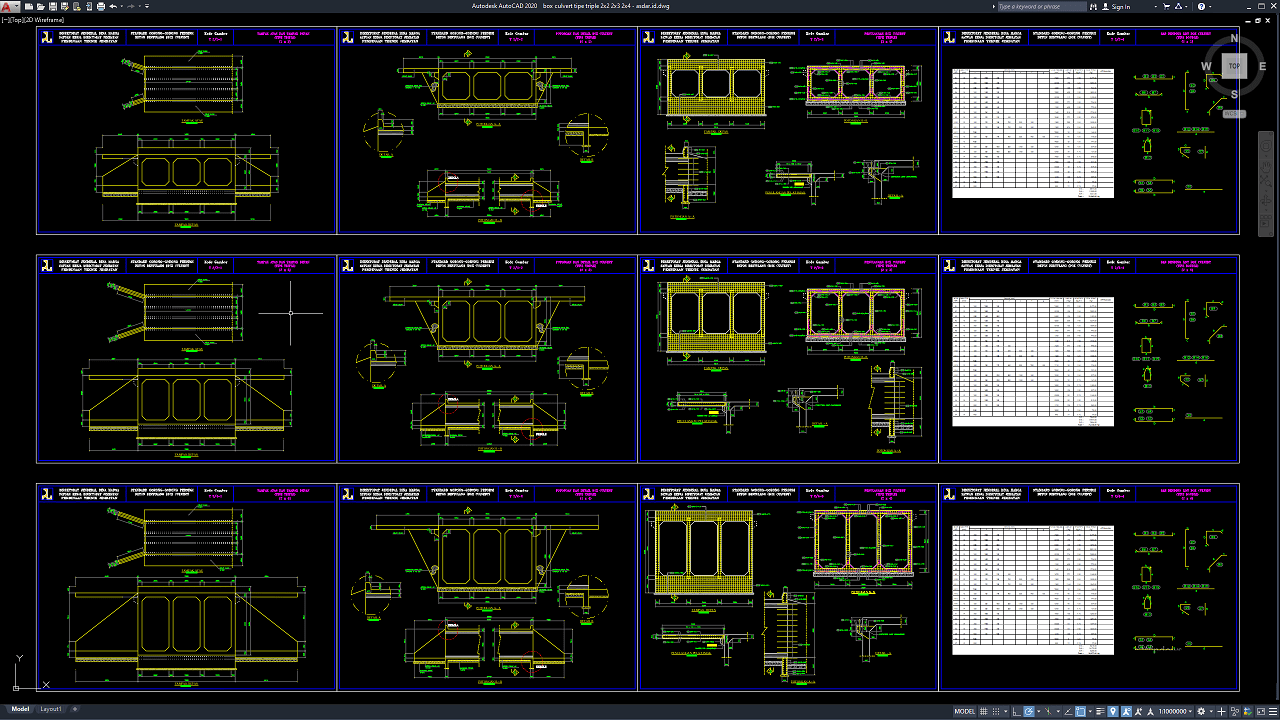Click the Isolate Objects icon in status bar

[x=1235, y=711]
